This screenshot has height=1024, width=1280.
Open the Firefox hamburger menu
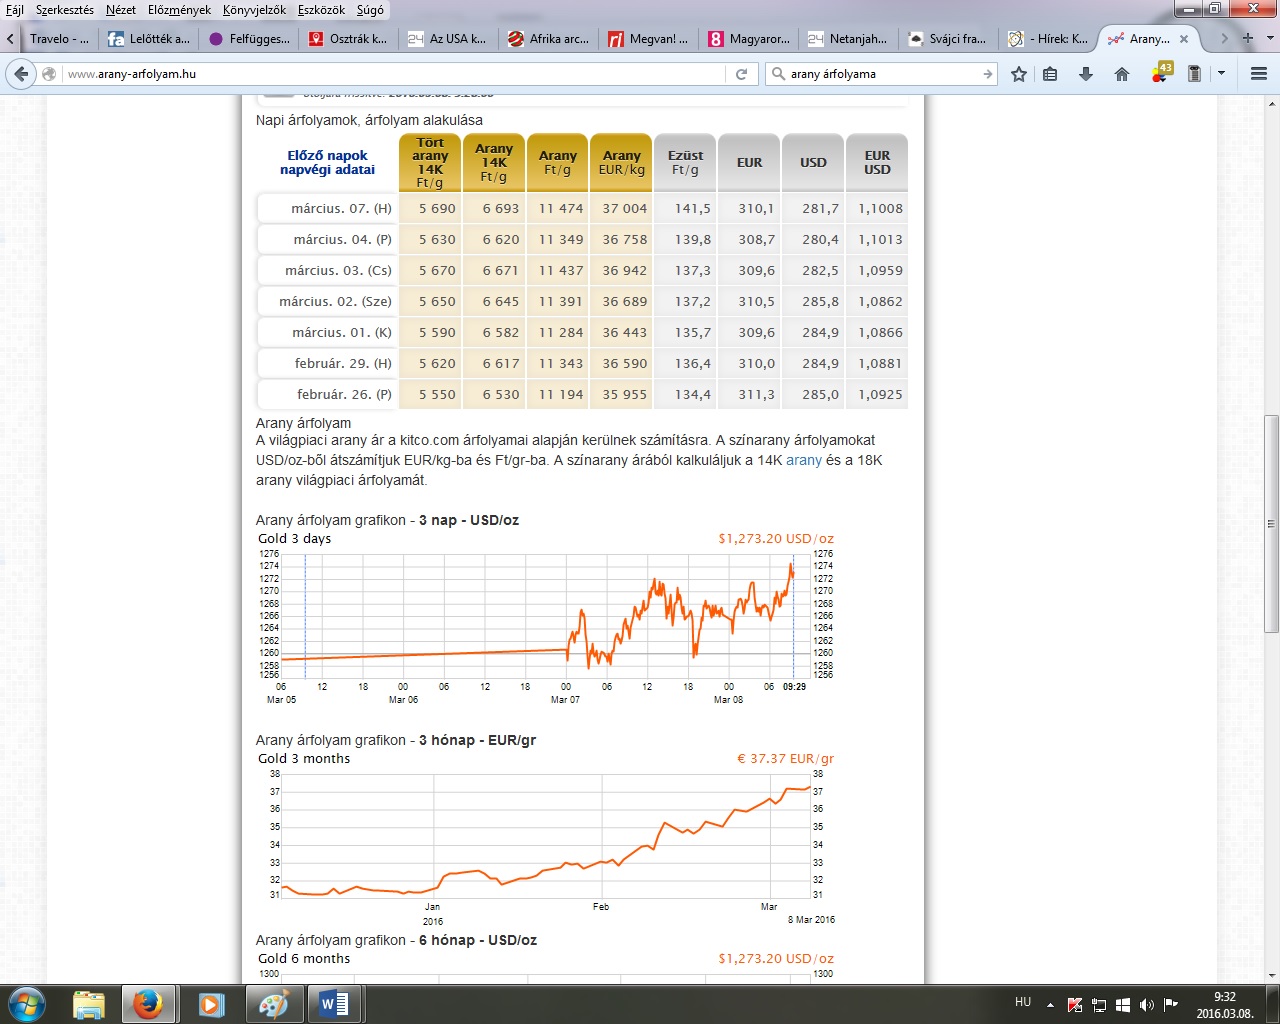[x=1259, y=74]
